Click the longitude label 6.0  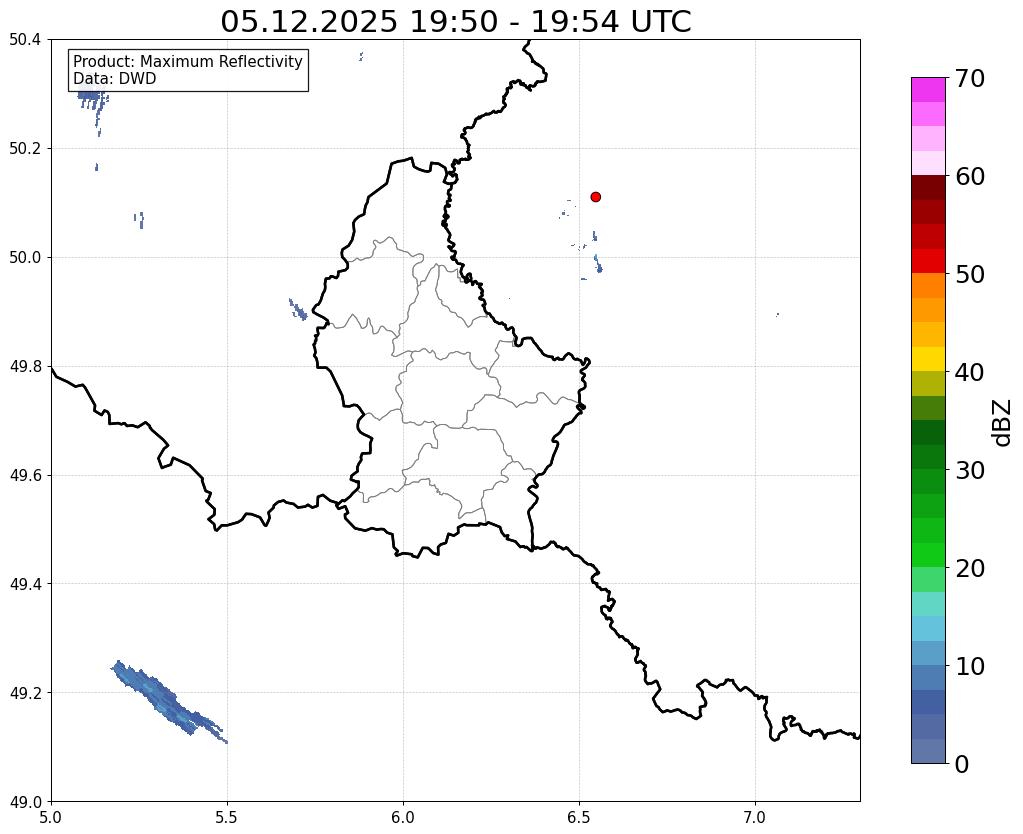coord(403,818)
